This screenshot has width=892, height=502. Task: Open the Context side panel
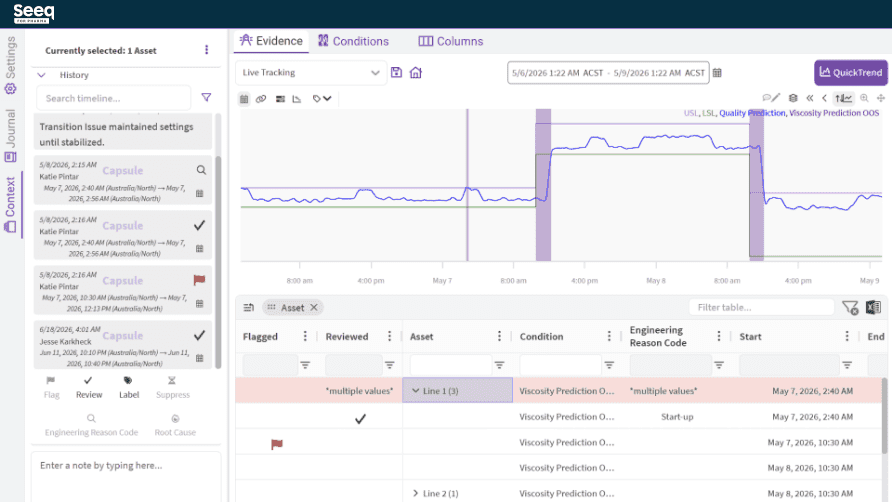11,205
